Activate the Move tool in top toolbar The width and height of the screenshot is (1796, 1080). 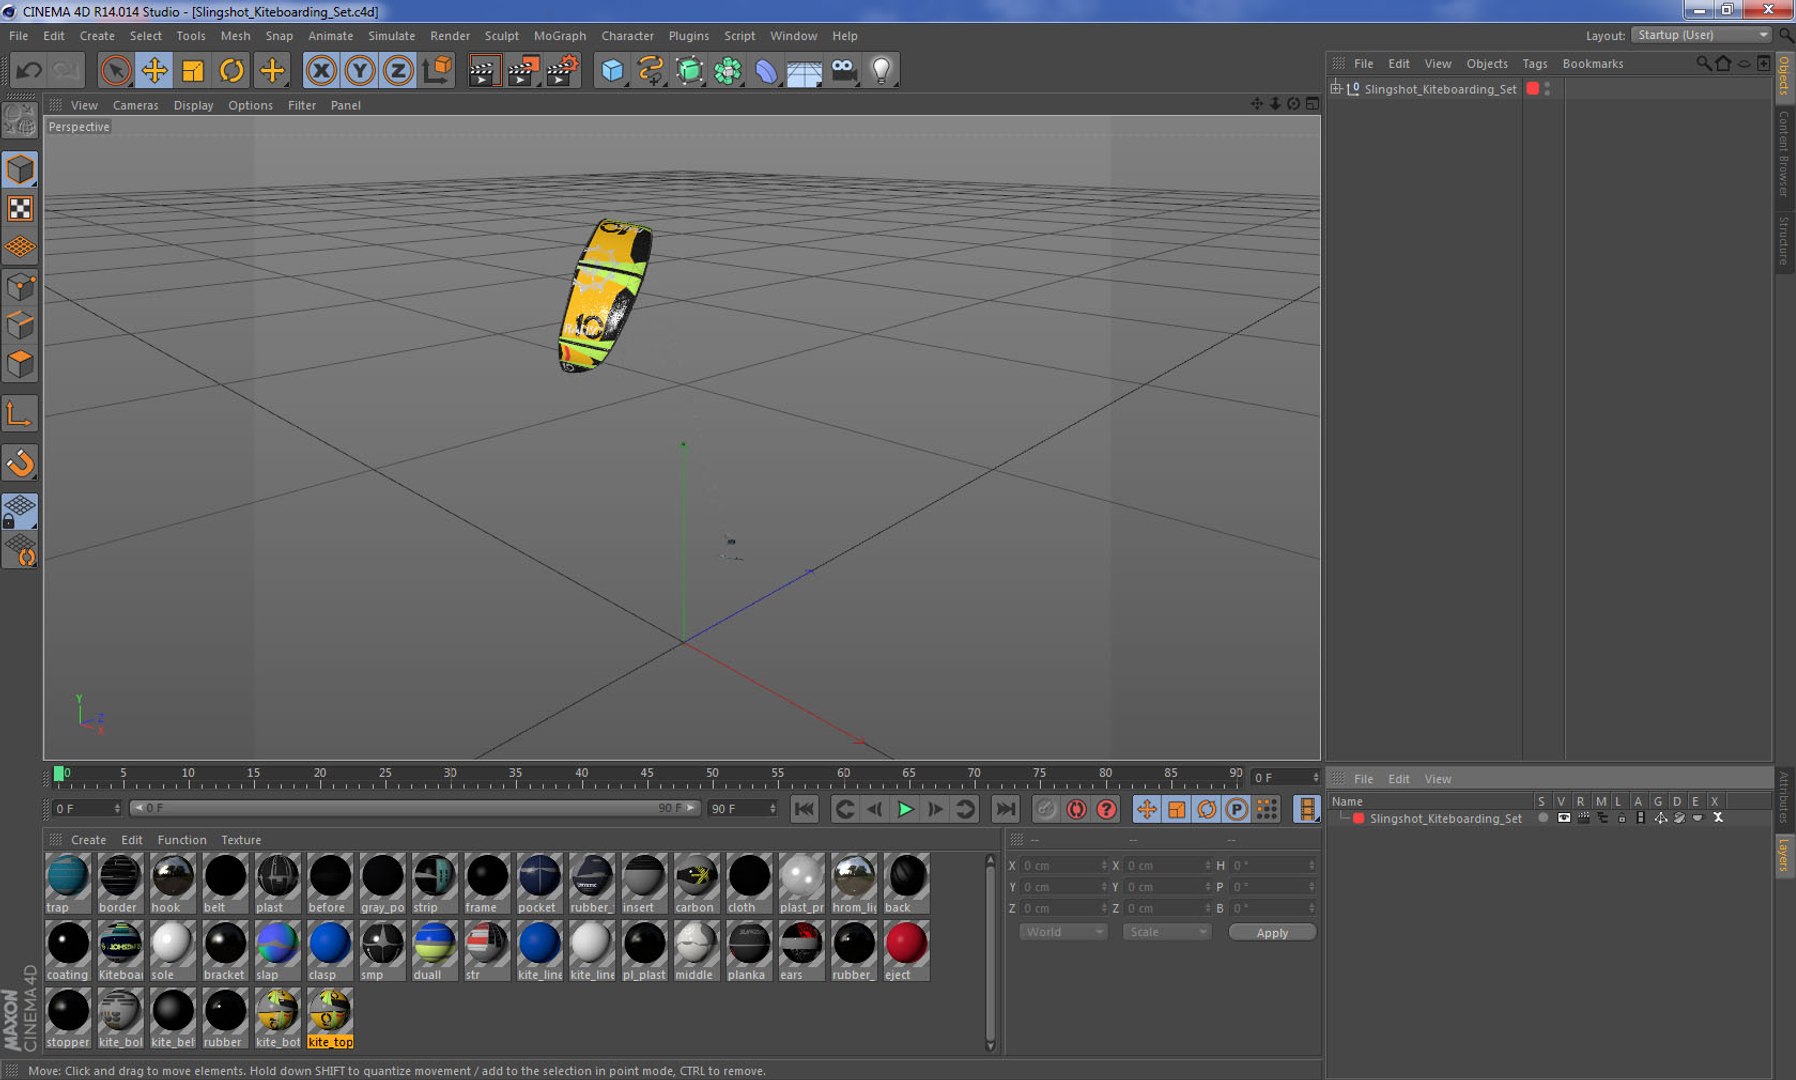(x=154, y=70)
